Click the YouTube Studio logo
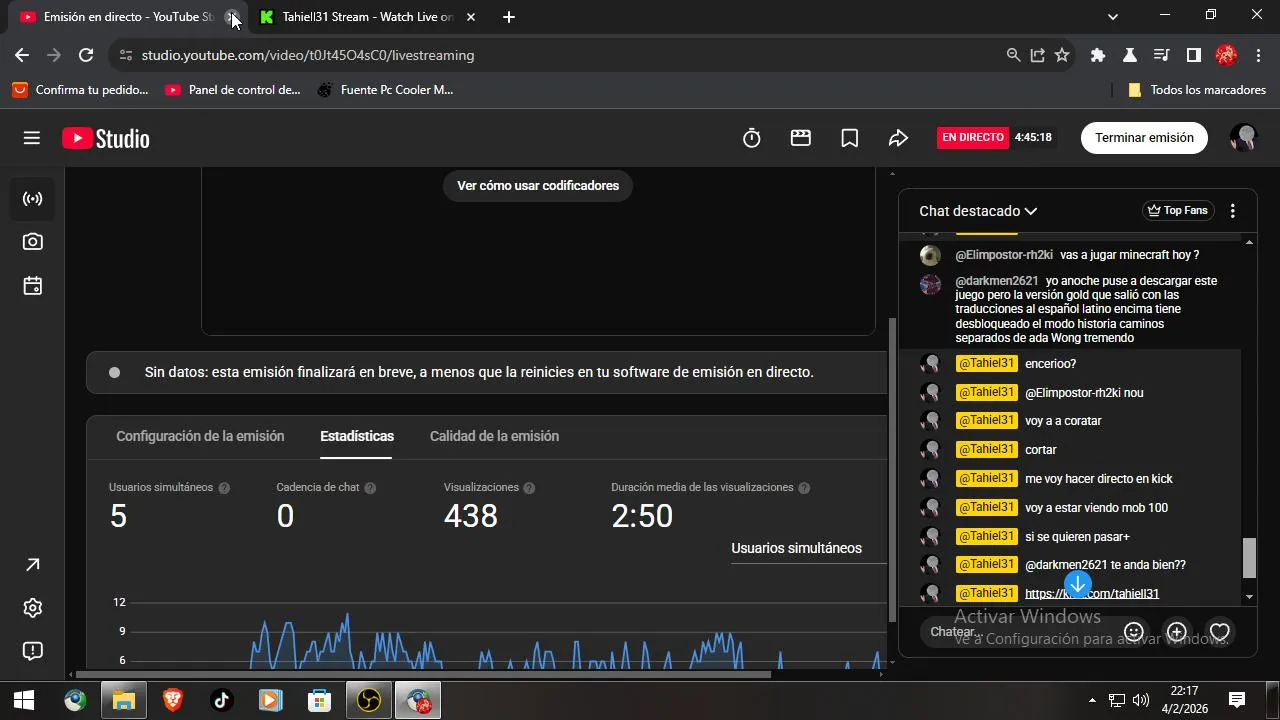This screenshot has width=1280, height=720. (x=106, y=138)
